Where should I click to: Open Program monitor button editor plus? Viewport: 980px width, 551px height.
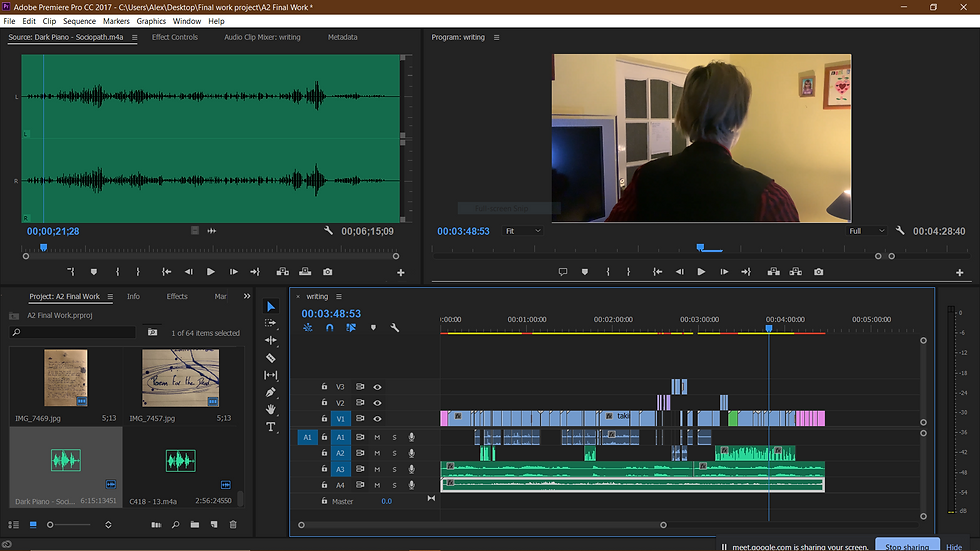[x=959, y=272]
